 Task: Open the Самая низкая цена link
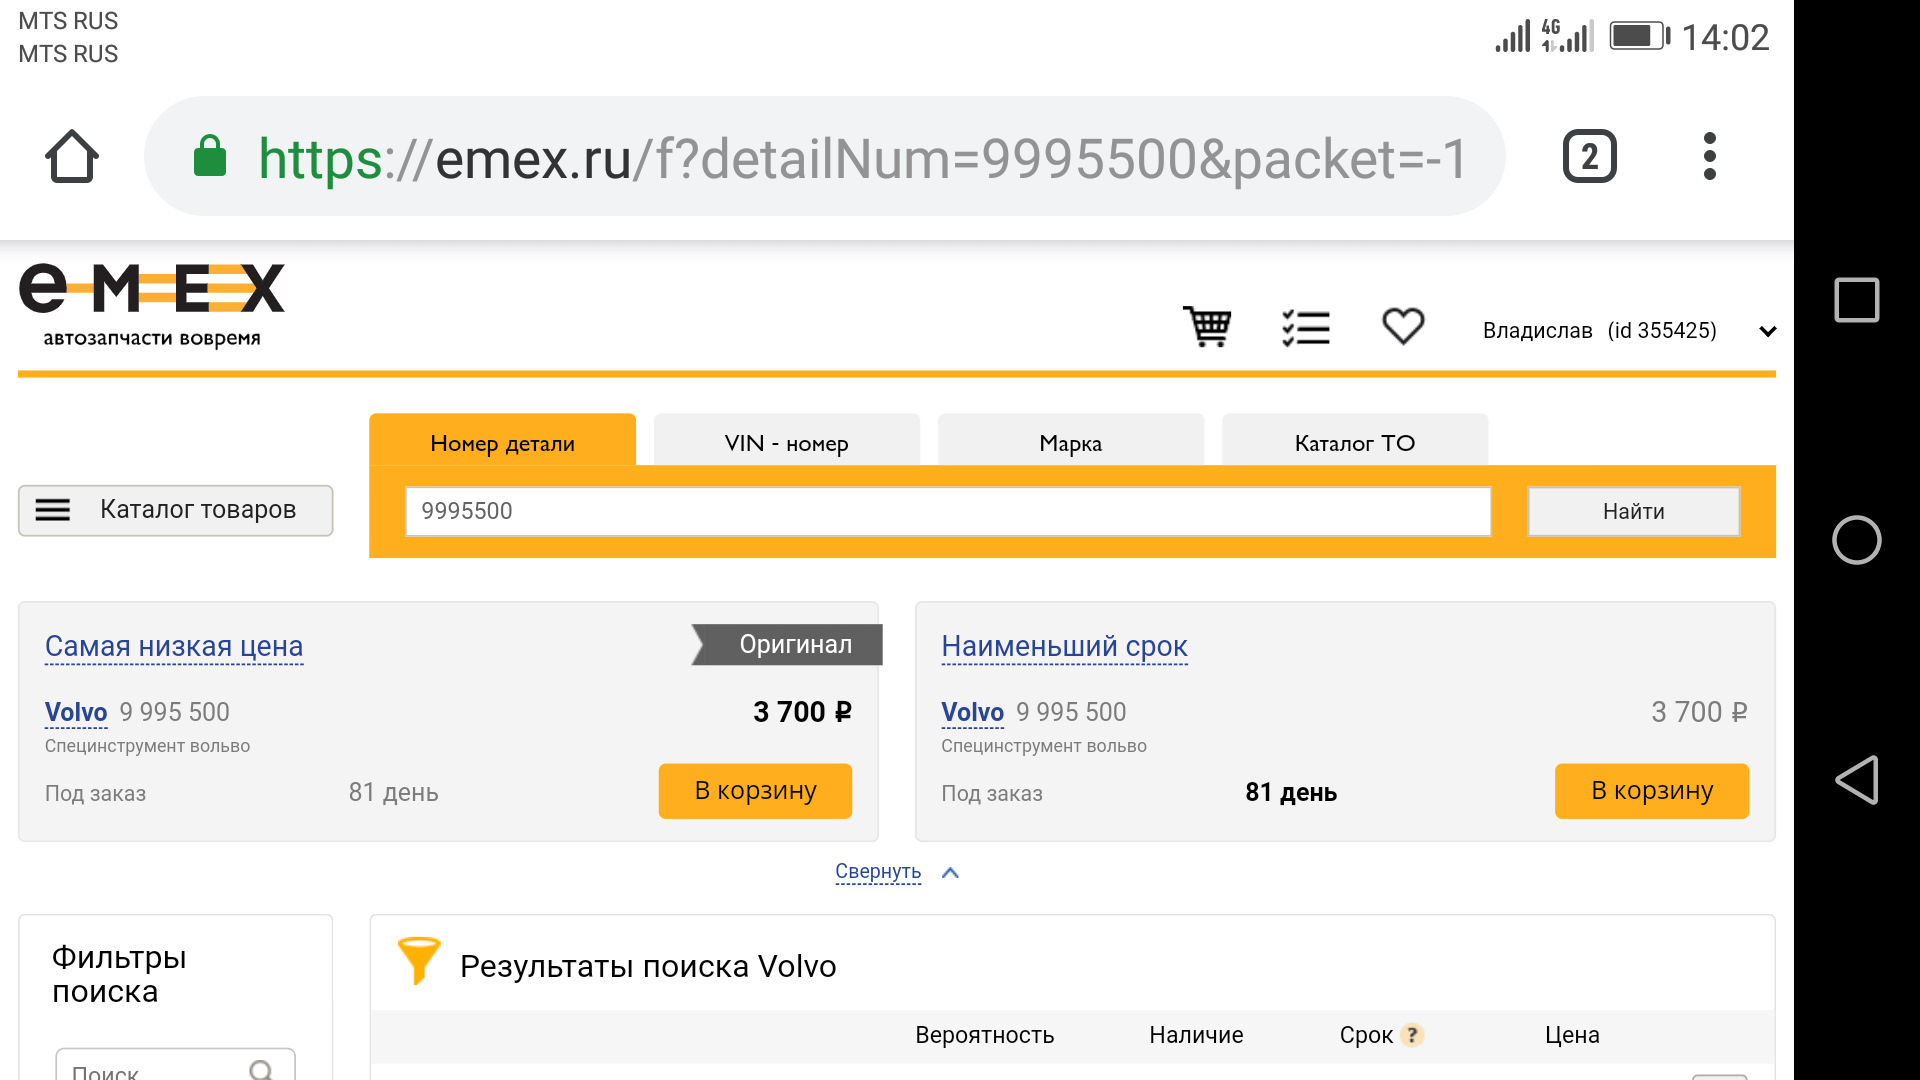[x=174, y=646]
